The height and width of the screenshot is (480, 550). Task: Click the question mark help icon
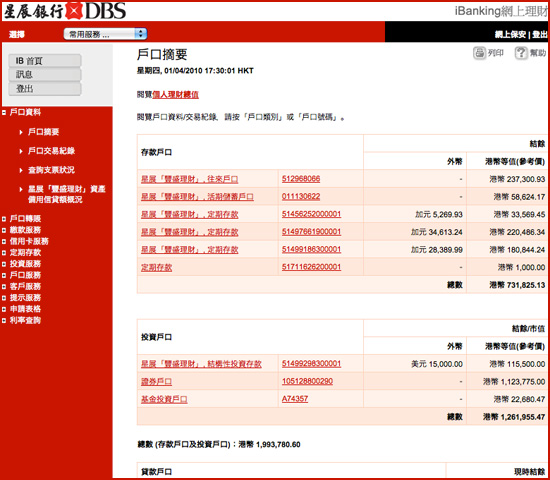coord(521,53)
